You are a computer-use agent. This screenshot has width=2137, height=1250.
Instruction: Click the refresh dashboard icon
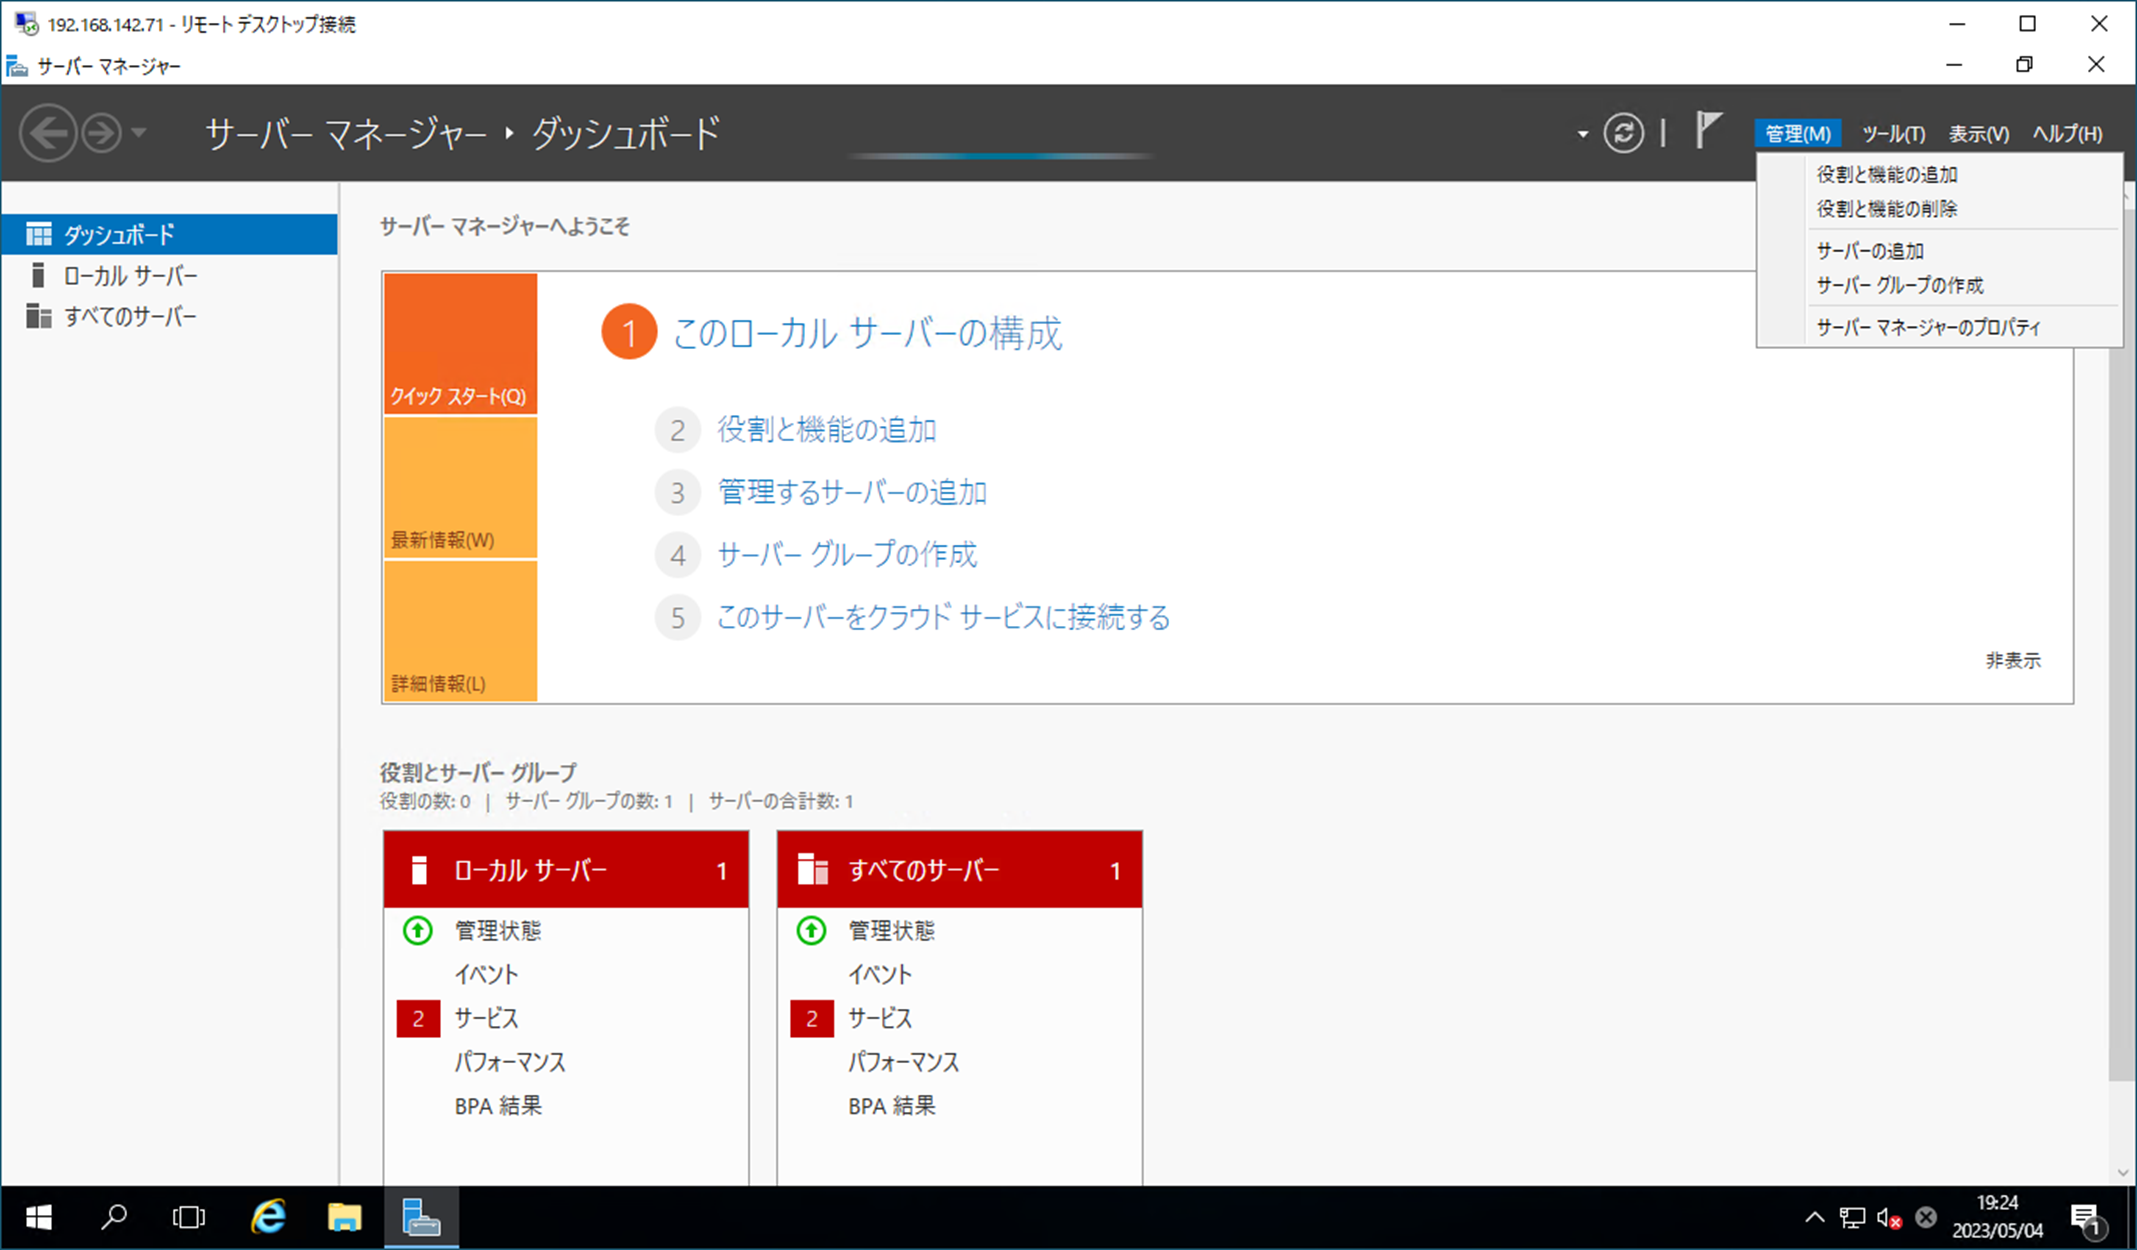point(1623,133)
